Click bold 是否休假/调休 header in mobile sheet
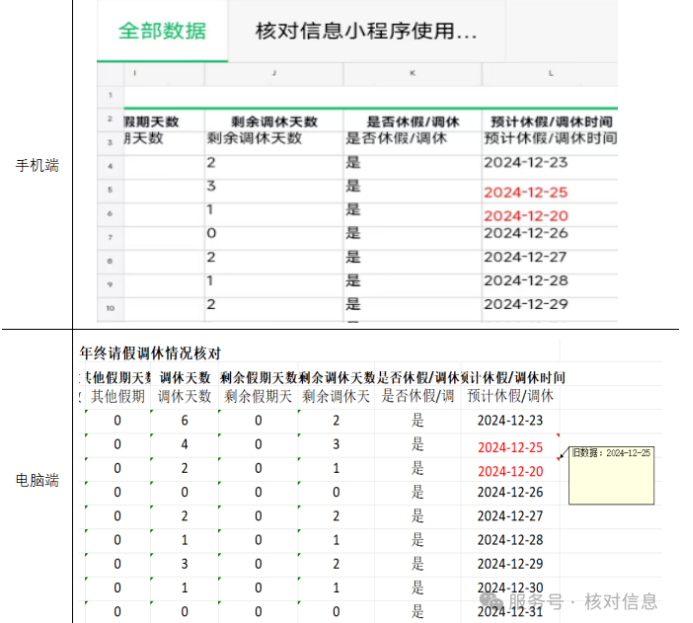 (x=413, y=122)
